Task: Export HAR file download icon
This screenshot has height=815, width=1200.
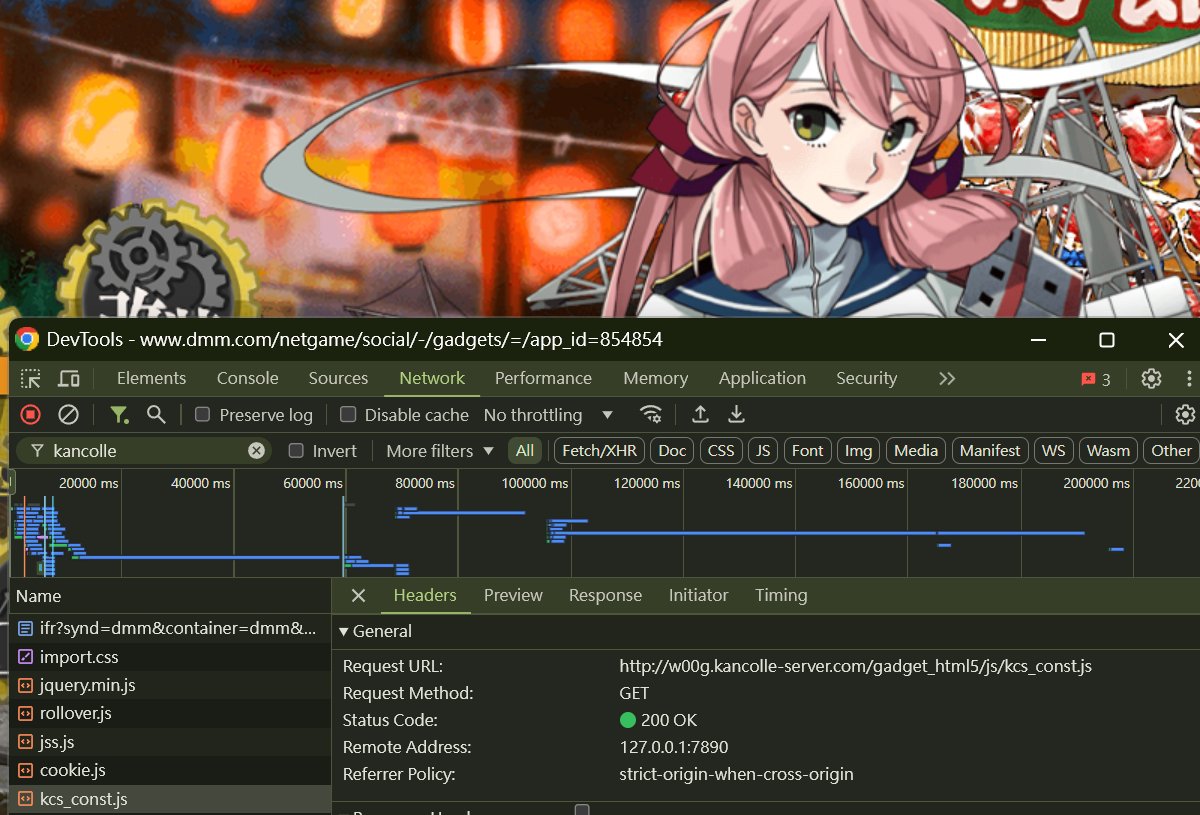Action: pyautogui.click(x=736, y=414)
